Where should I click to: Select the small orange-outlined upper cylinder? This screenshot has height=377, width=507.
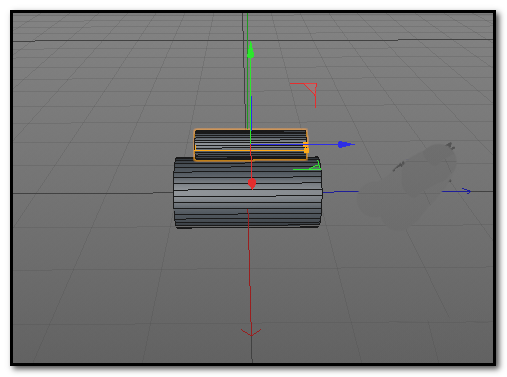coord(251,145)
